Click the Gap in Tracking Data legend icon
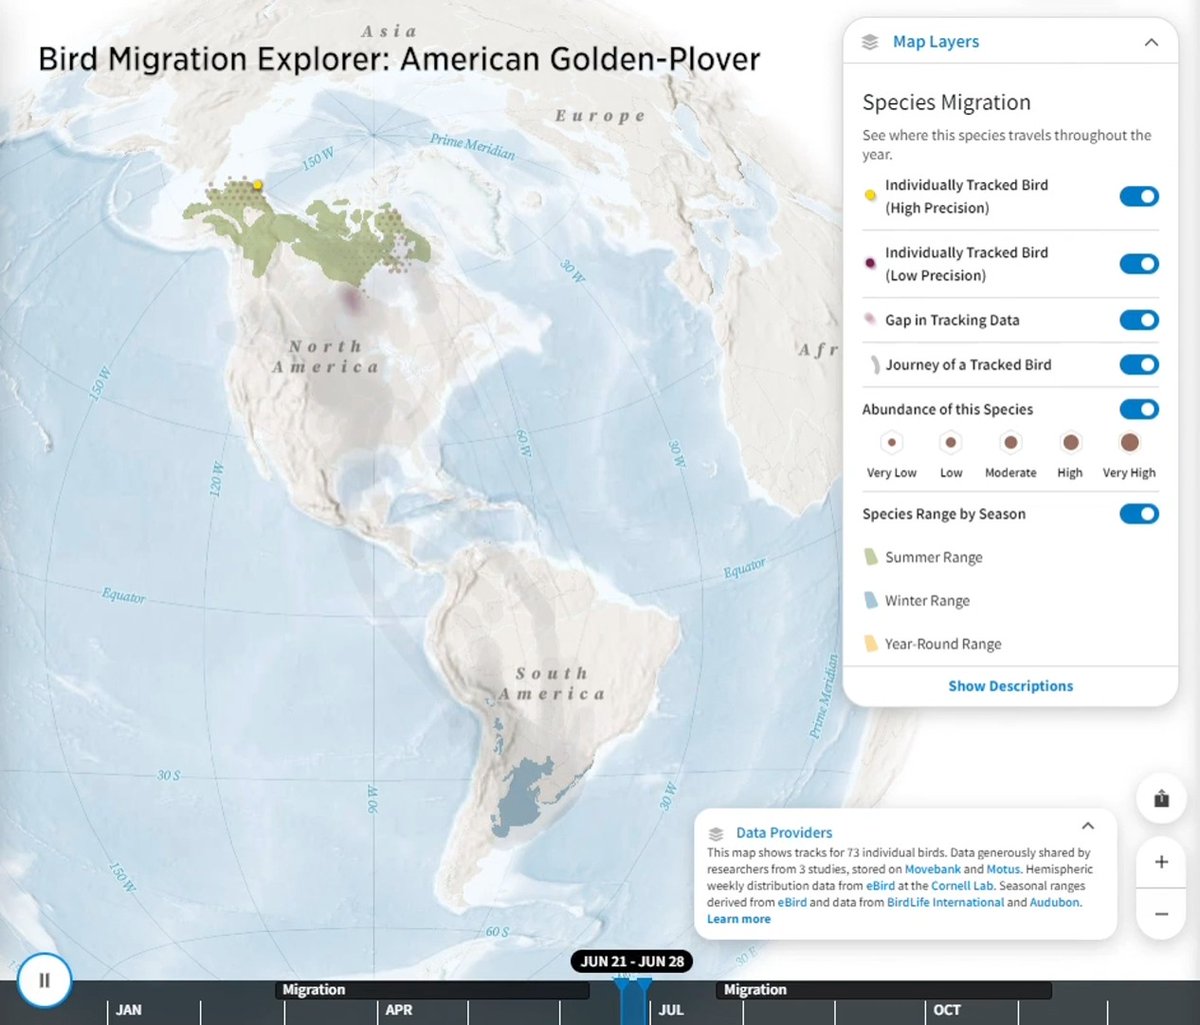This screenshot has height=1025, width=1200. (x=870, y=320)
